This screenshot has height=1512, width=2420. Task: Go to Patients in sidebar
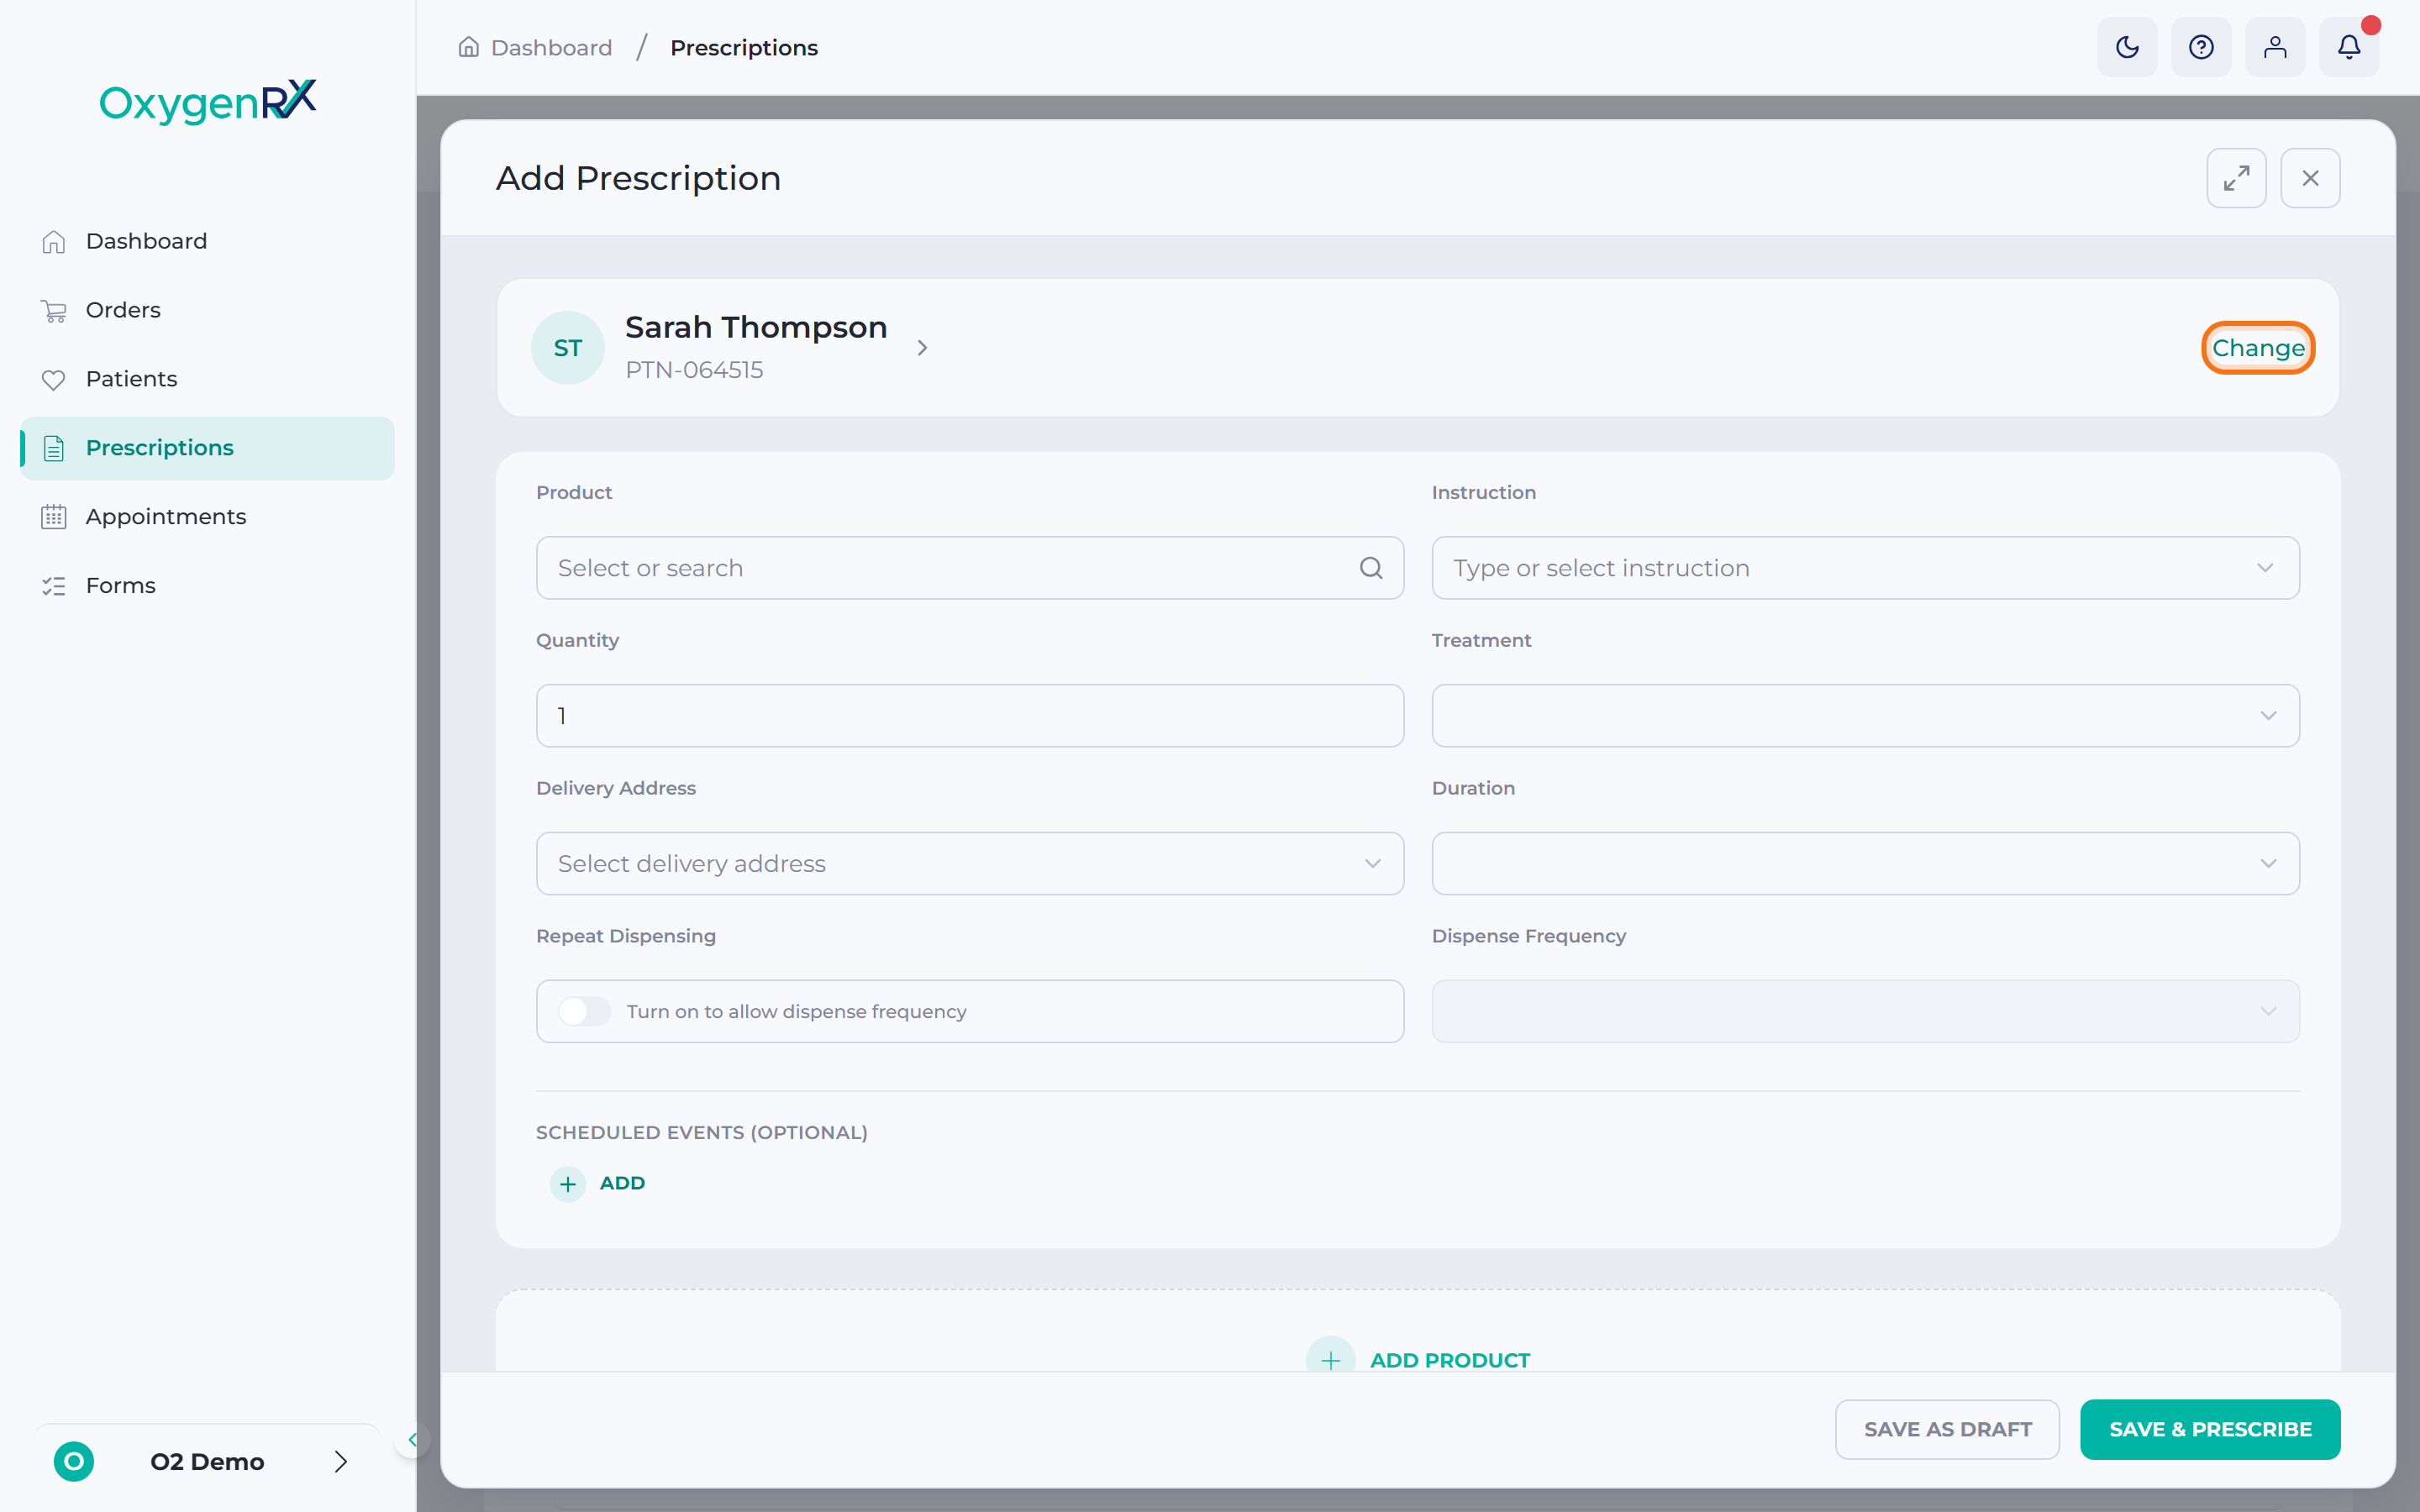pyautogui.click(x=208, y=380)
